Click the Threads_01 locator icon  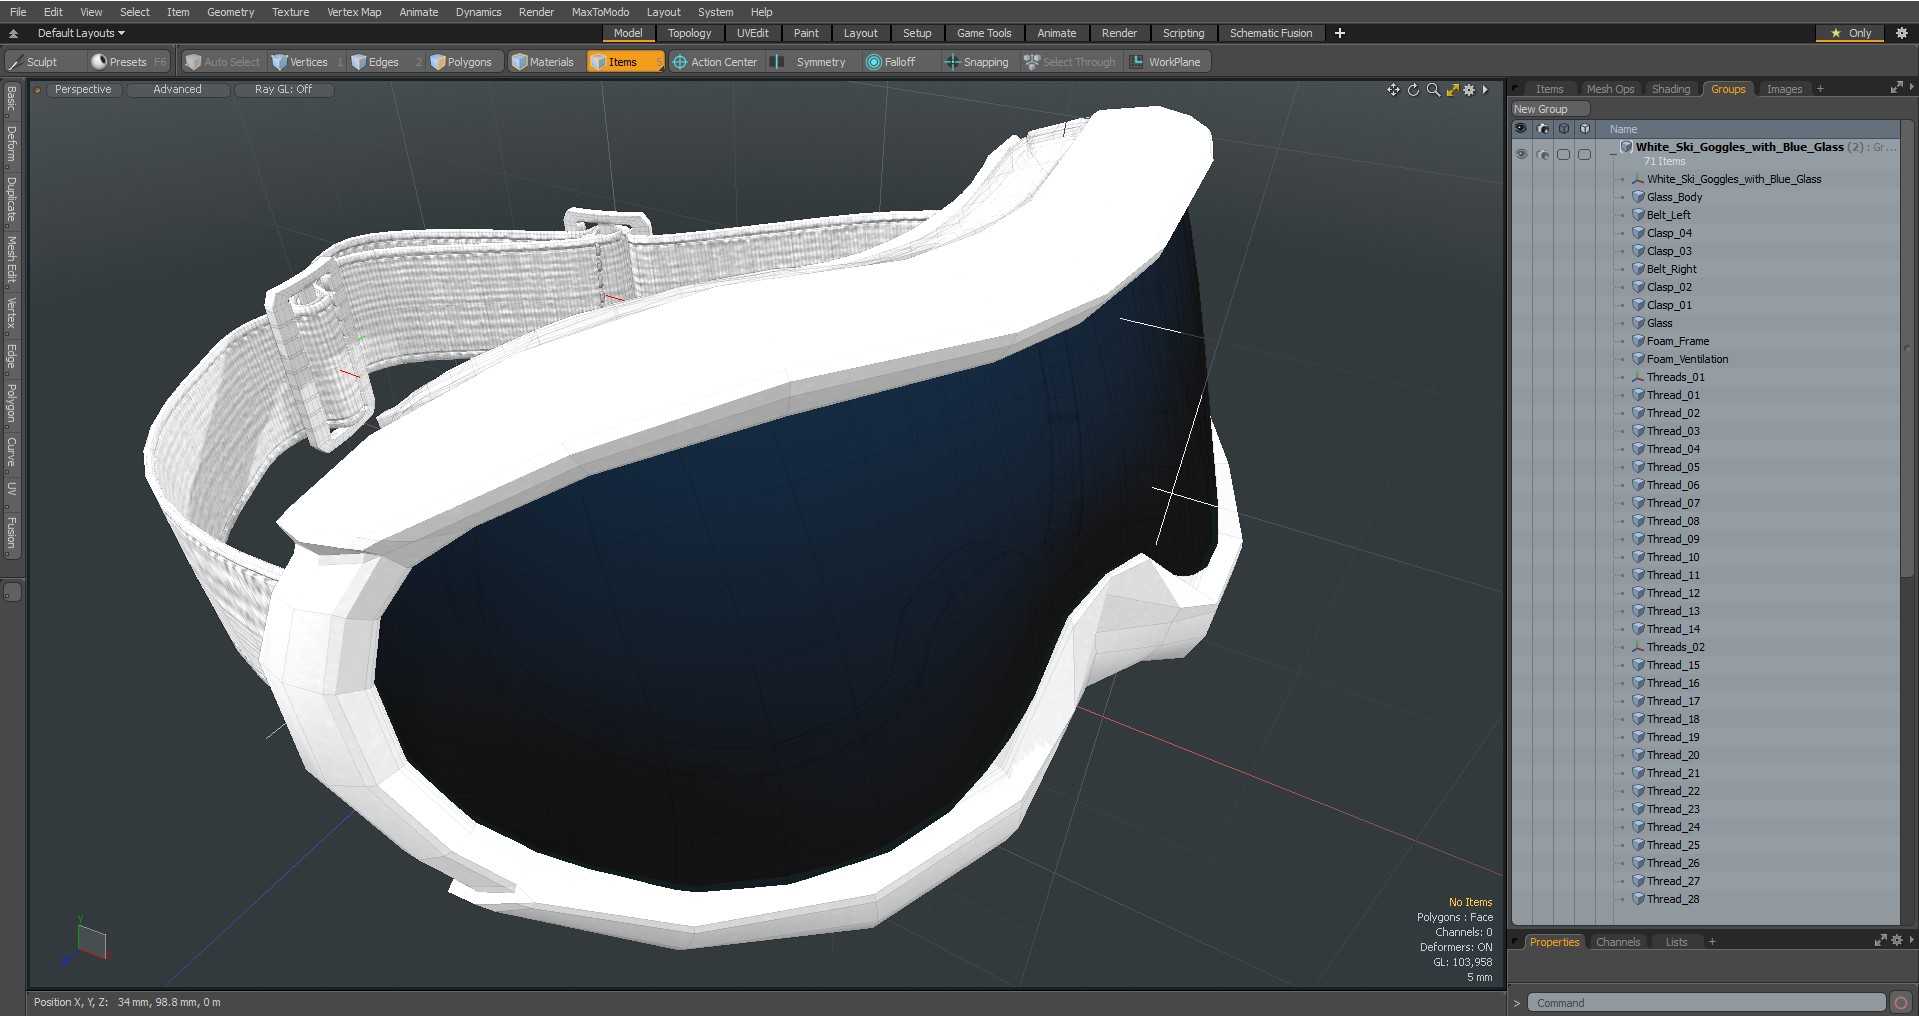coord(1638,377)
